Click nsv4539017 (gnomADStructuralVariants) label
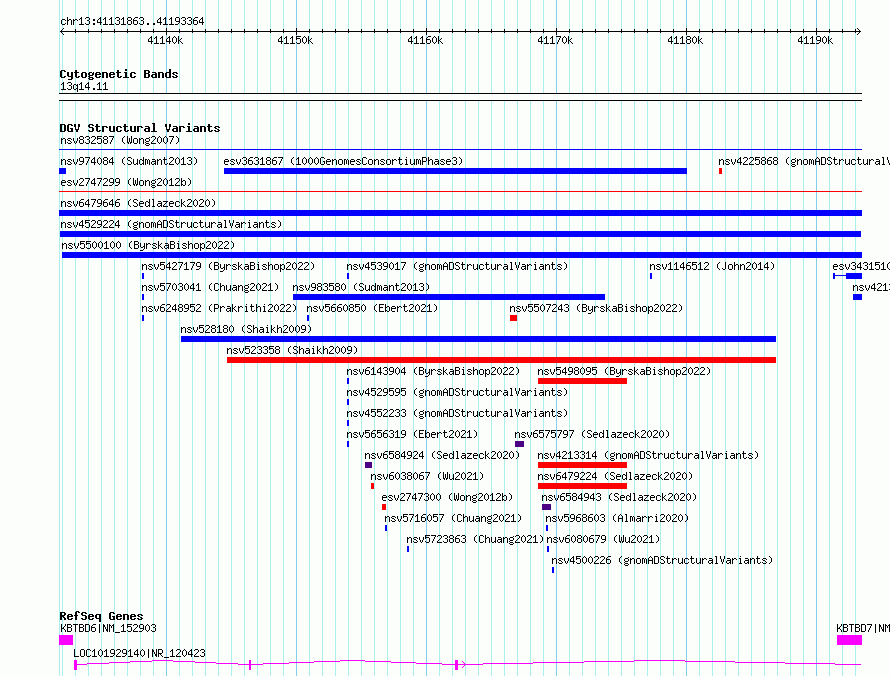 (x=457, y=266)
